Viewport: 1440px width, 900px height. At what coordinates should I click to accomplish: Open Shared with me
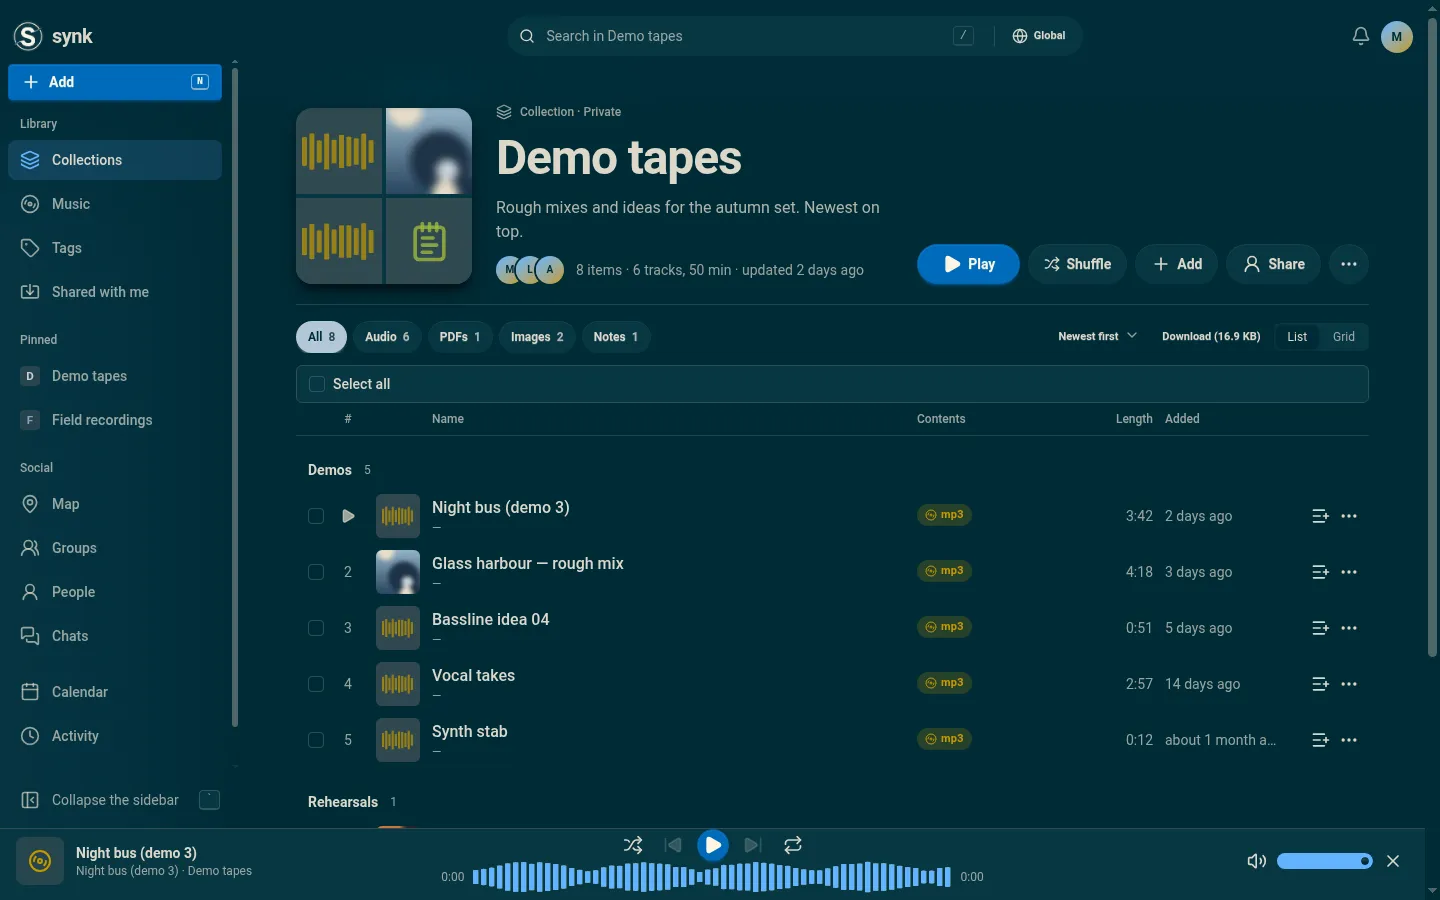pyautogui.click(x=115, y=292)
